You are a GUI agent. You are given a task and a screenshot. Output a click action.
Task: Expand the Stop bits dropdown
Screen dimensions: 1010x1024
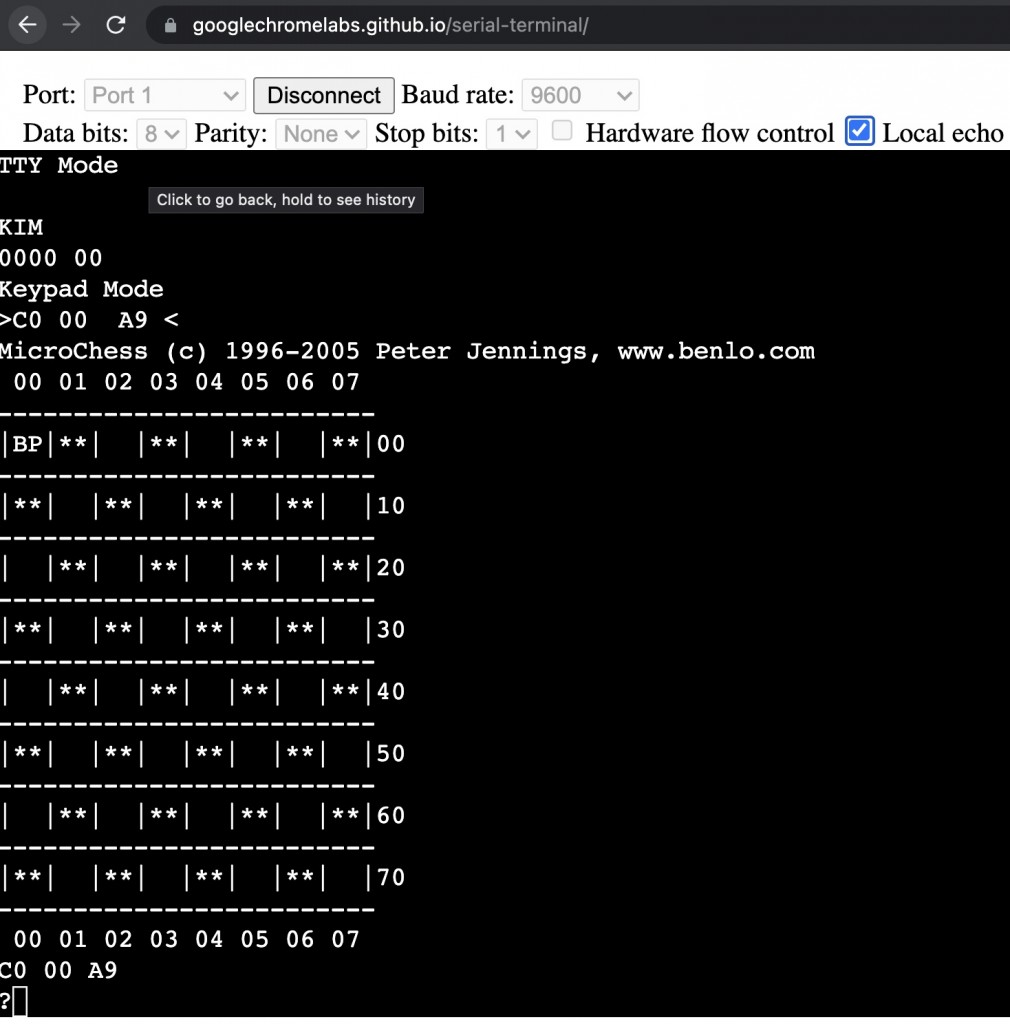[x=511, y=133]
